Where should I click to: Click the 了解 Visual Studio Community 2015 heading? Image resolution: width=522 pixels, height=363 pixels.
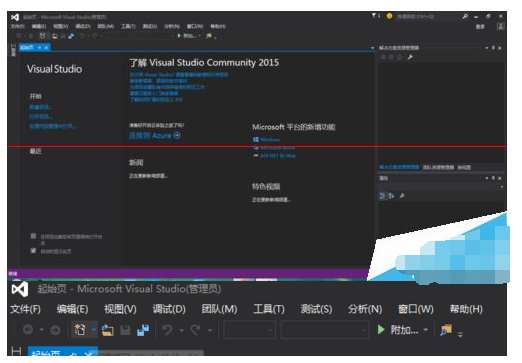[x=204, y=62]
